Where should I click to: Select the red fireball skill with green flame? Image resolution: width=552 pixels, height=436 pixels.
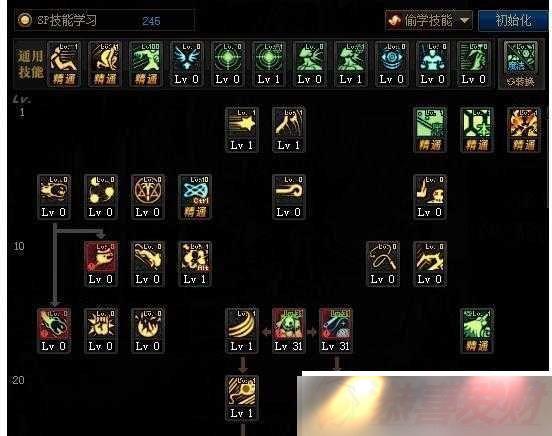click(54, 330)
